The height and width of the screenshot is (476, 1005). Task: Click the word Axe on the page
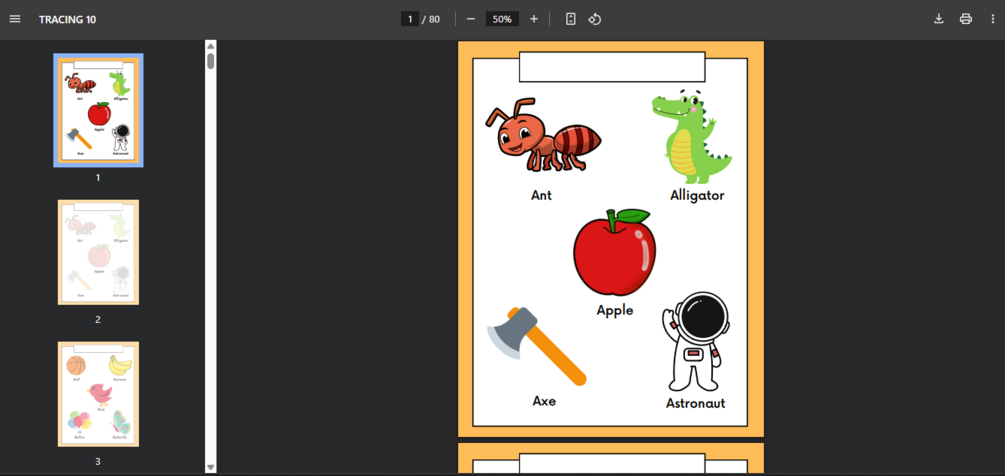tap(544, 401)
